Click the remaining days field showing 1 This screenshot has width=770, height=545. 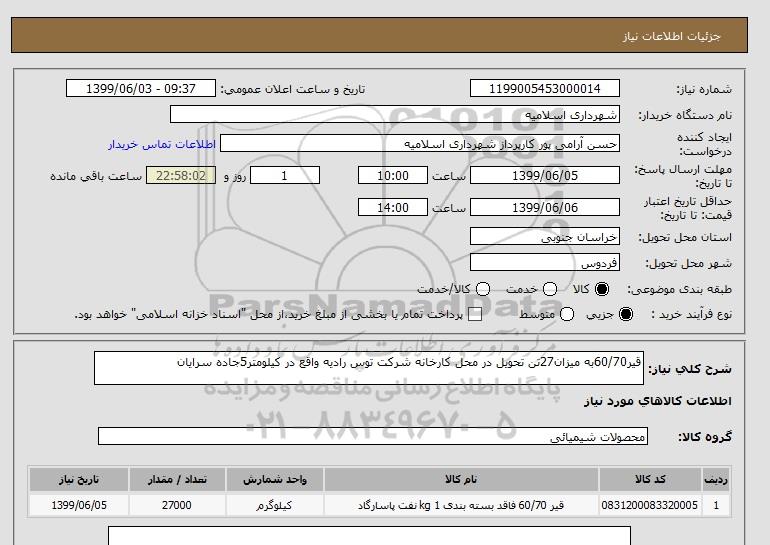(285, 176)
